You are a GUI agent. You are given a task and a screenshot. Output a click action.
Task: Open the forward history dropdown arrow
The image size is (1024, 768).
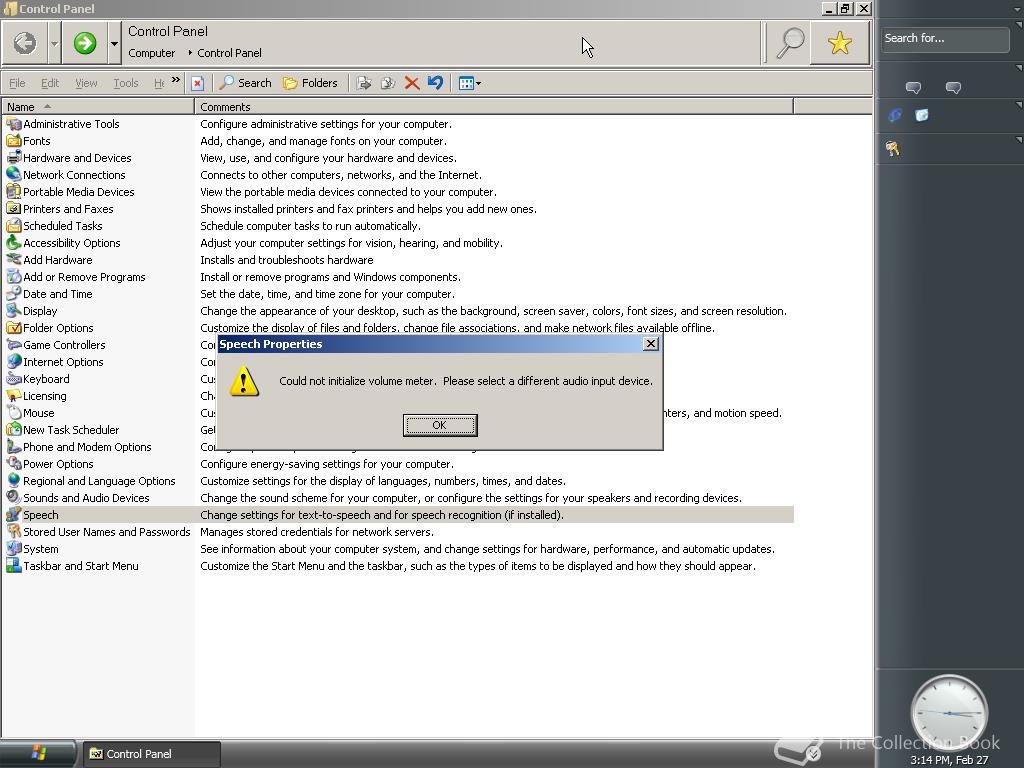[114, 44]
